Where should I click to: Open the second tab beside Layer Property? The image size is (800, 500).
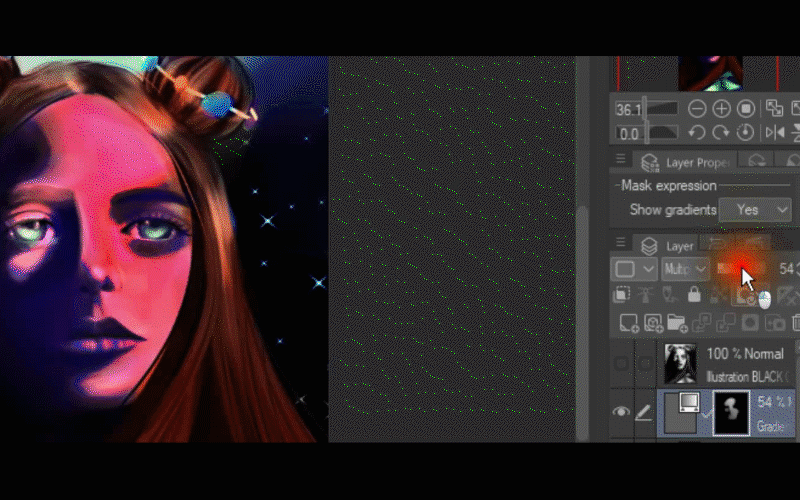click(757, 162)
